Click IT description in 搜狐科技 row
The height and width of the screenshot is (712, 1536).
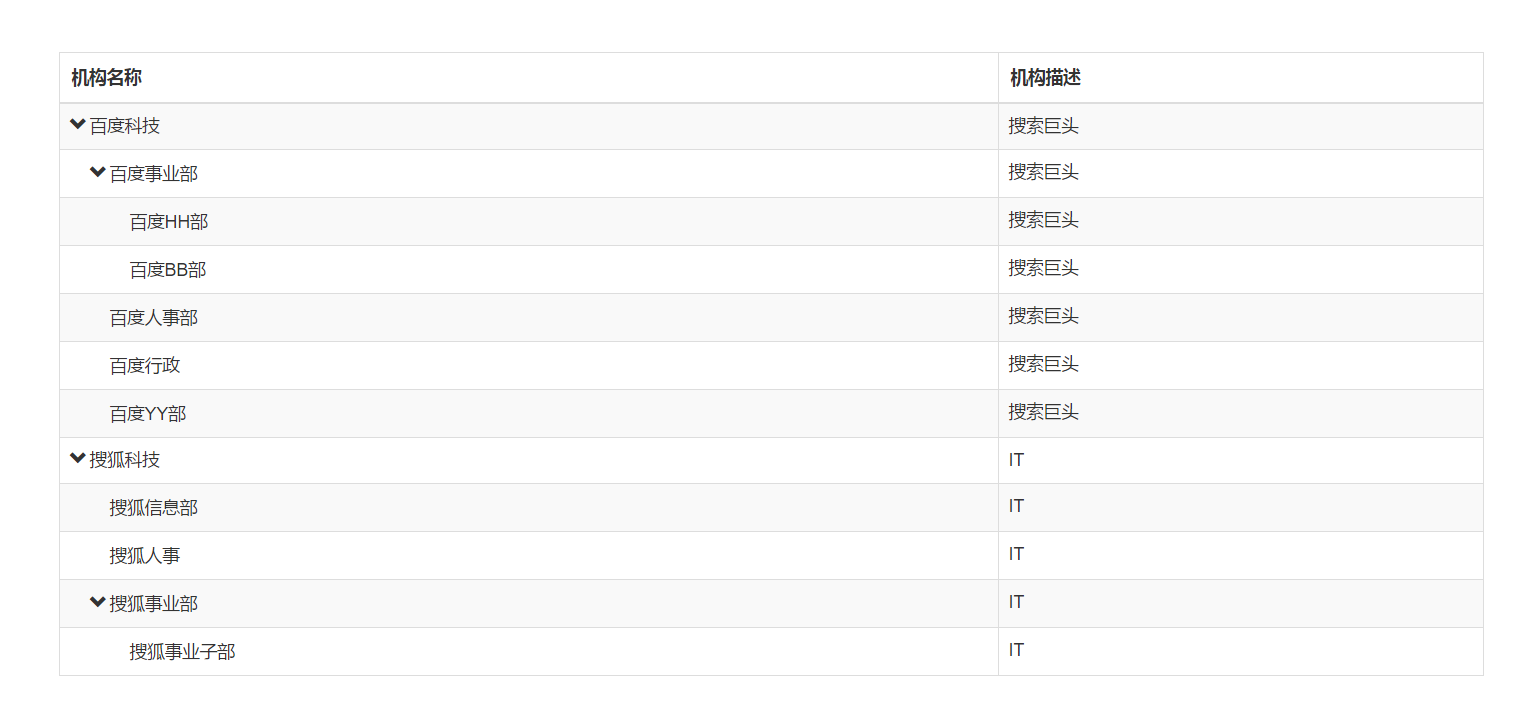(1016, 460)
